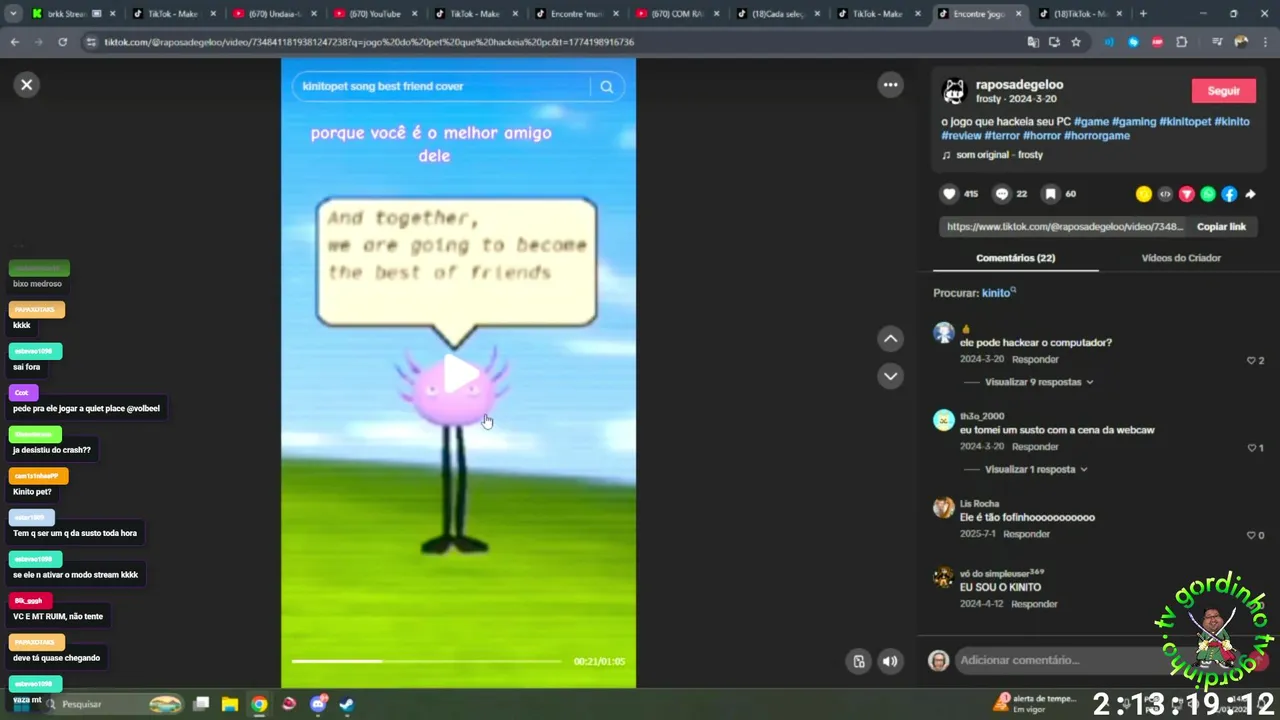Click the Seguir follow button

pyautogui.click(x=1223, y=91)
